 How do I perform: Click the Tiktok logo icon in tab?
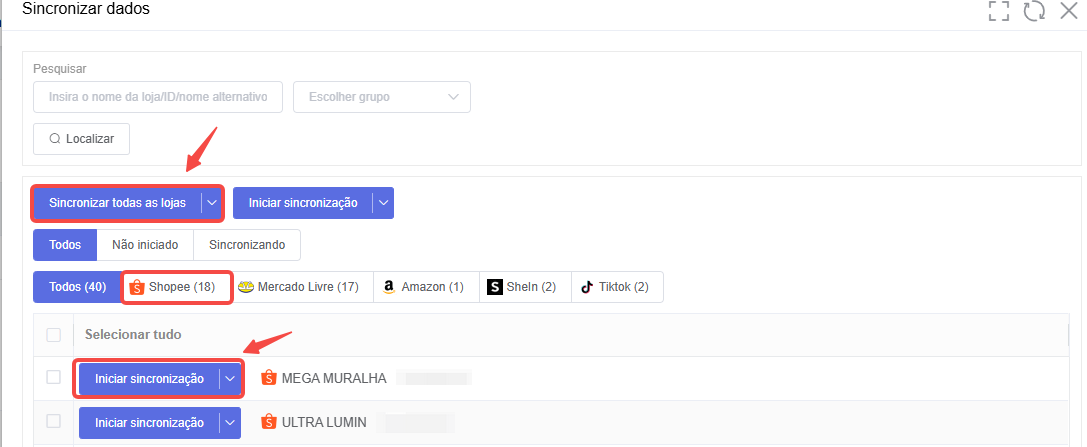click(587, 287)
